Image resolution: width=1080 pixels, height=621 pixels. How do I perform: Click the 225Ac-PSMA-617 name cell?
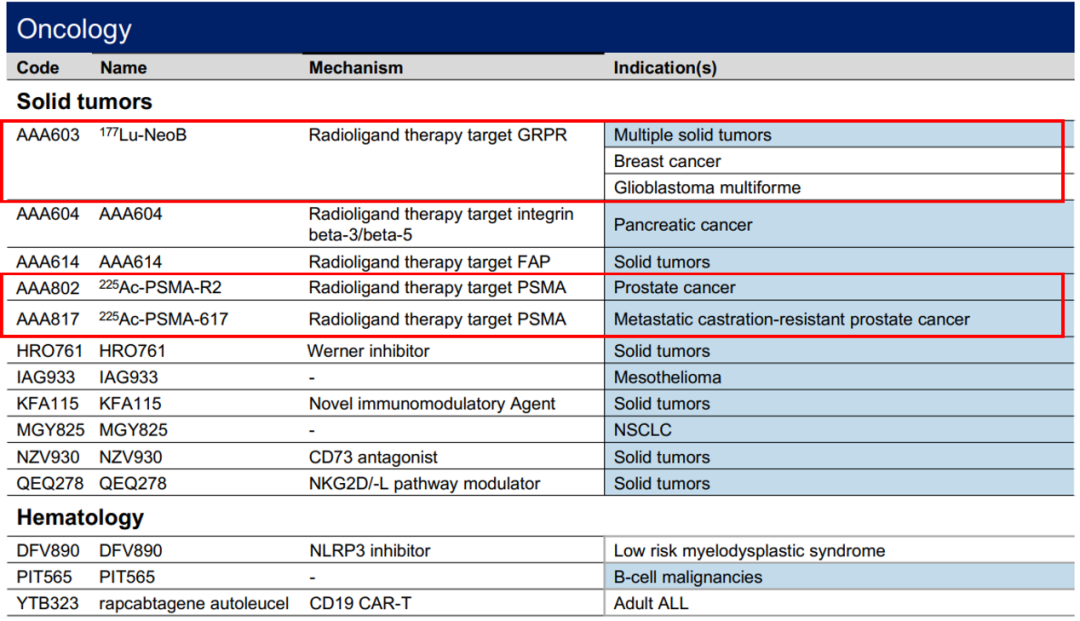pos(163,320)
